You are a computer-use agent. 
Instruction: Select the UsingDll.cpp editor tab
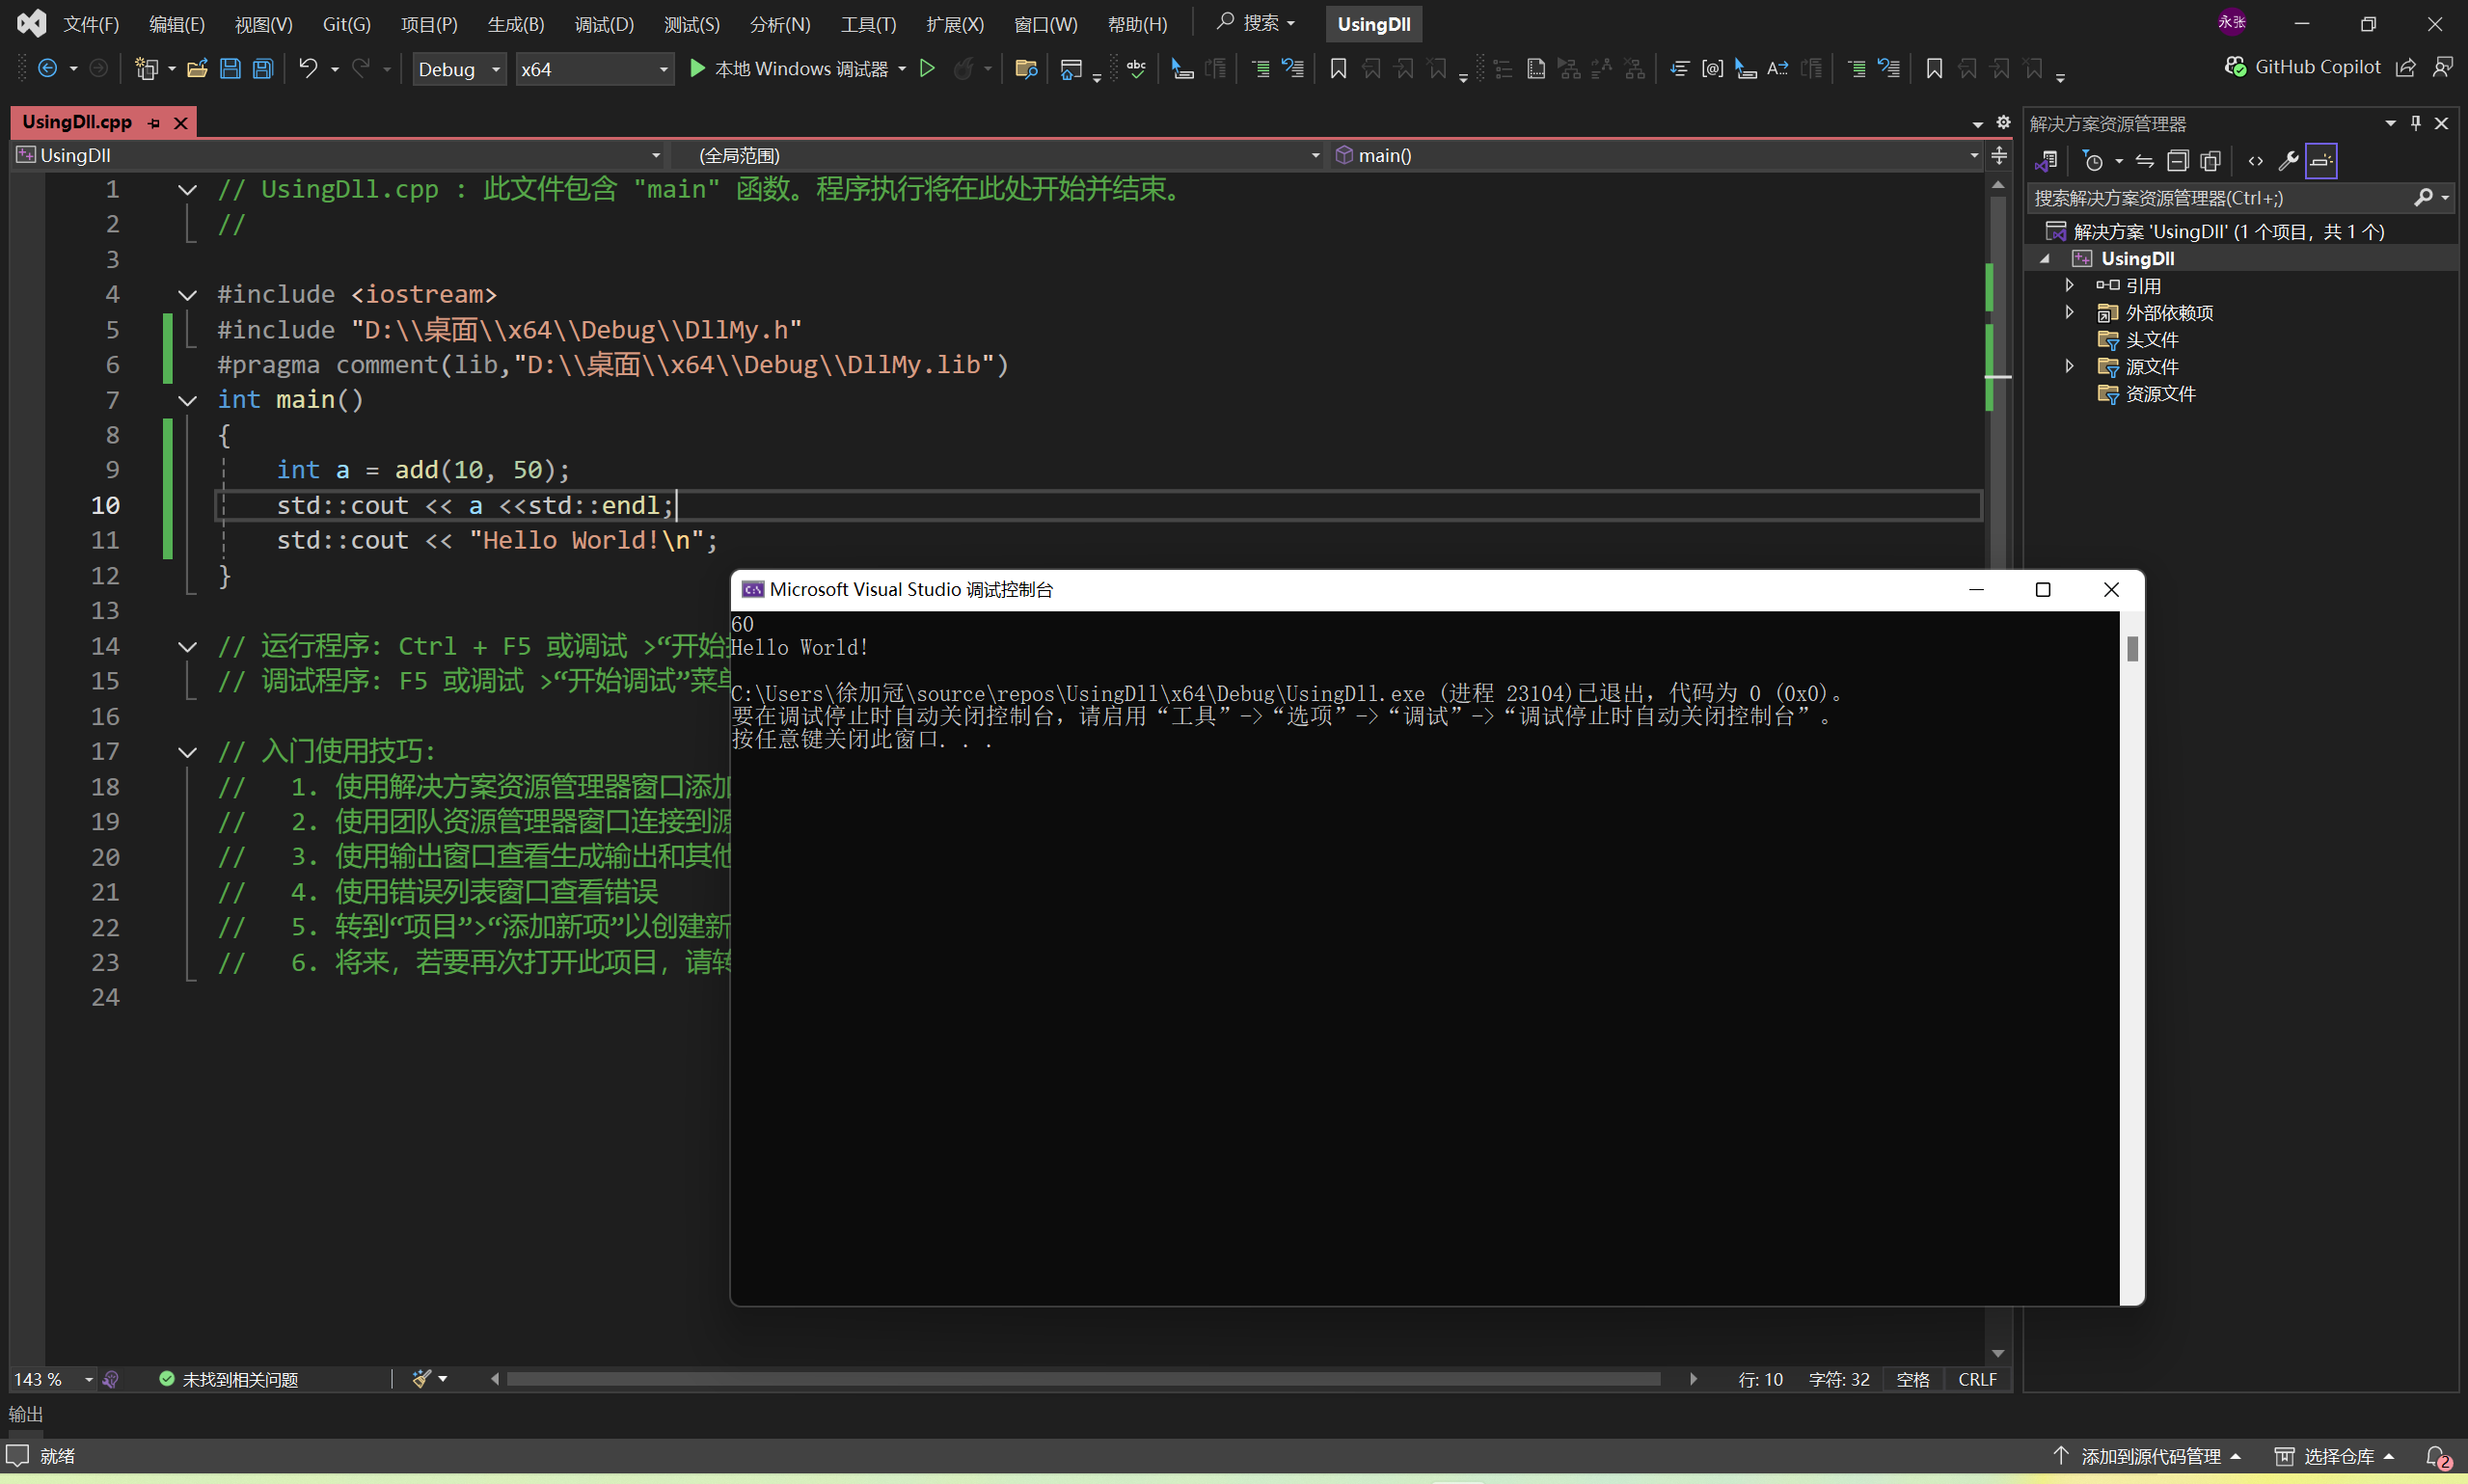[77, 122]
